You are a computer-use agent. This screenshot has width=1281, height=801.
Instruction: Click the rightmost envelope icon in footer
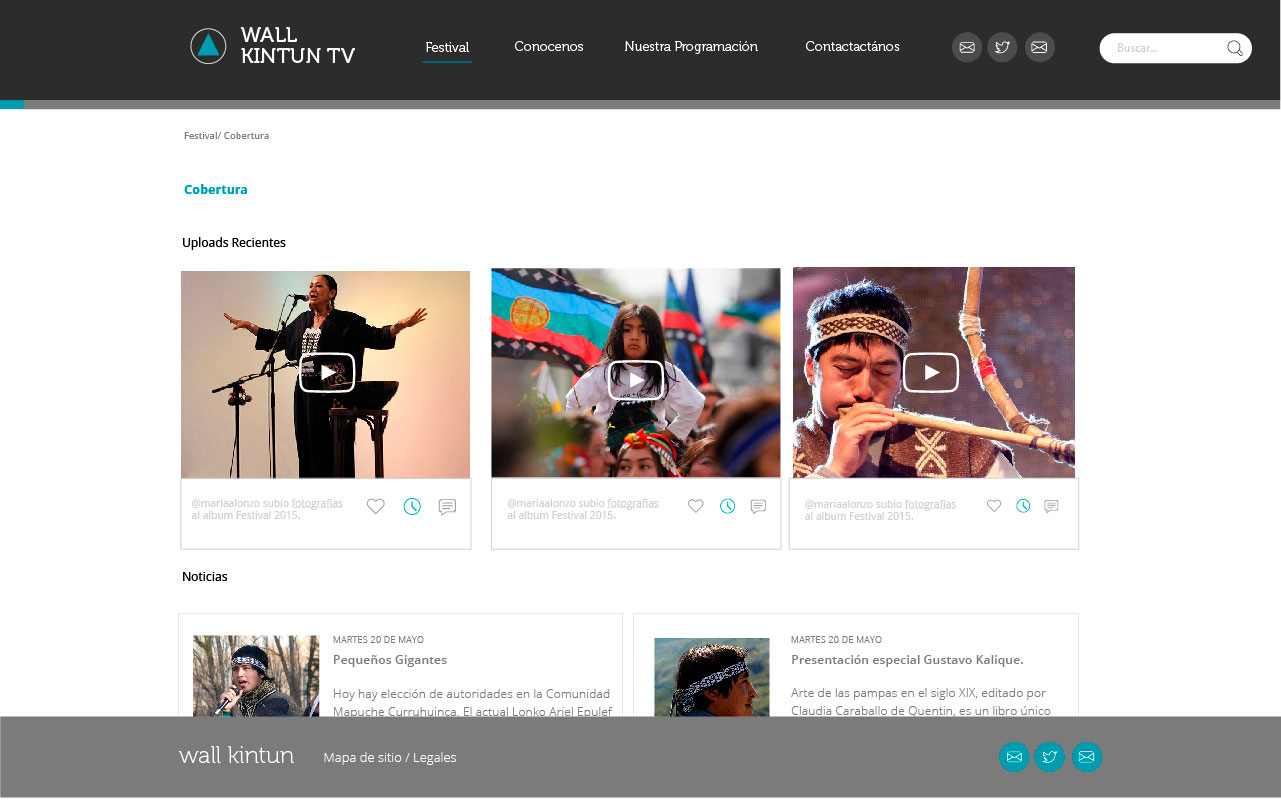1086,757
